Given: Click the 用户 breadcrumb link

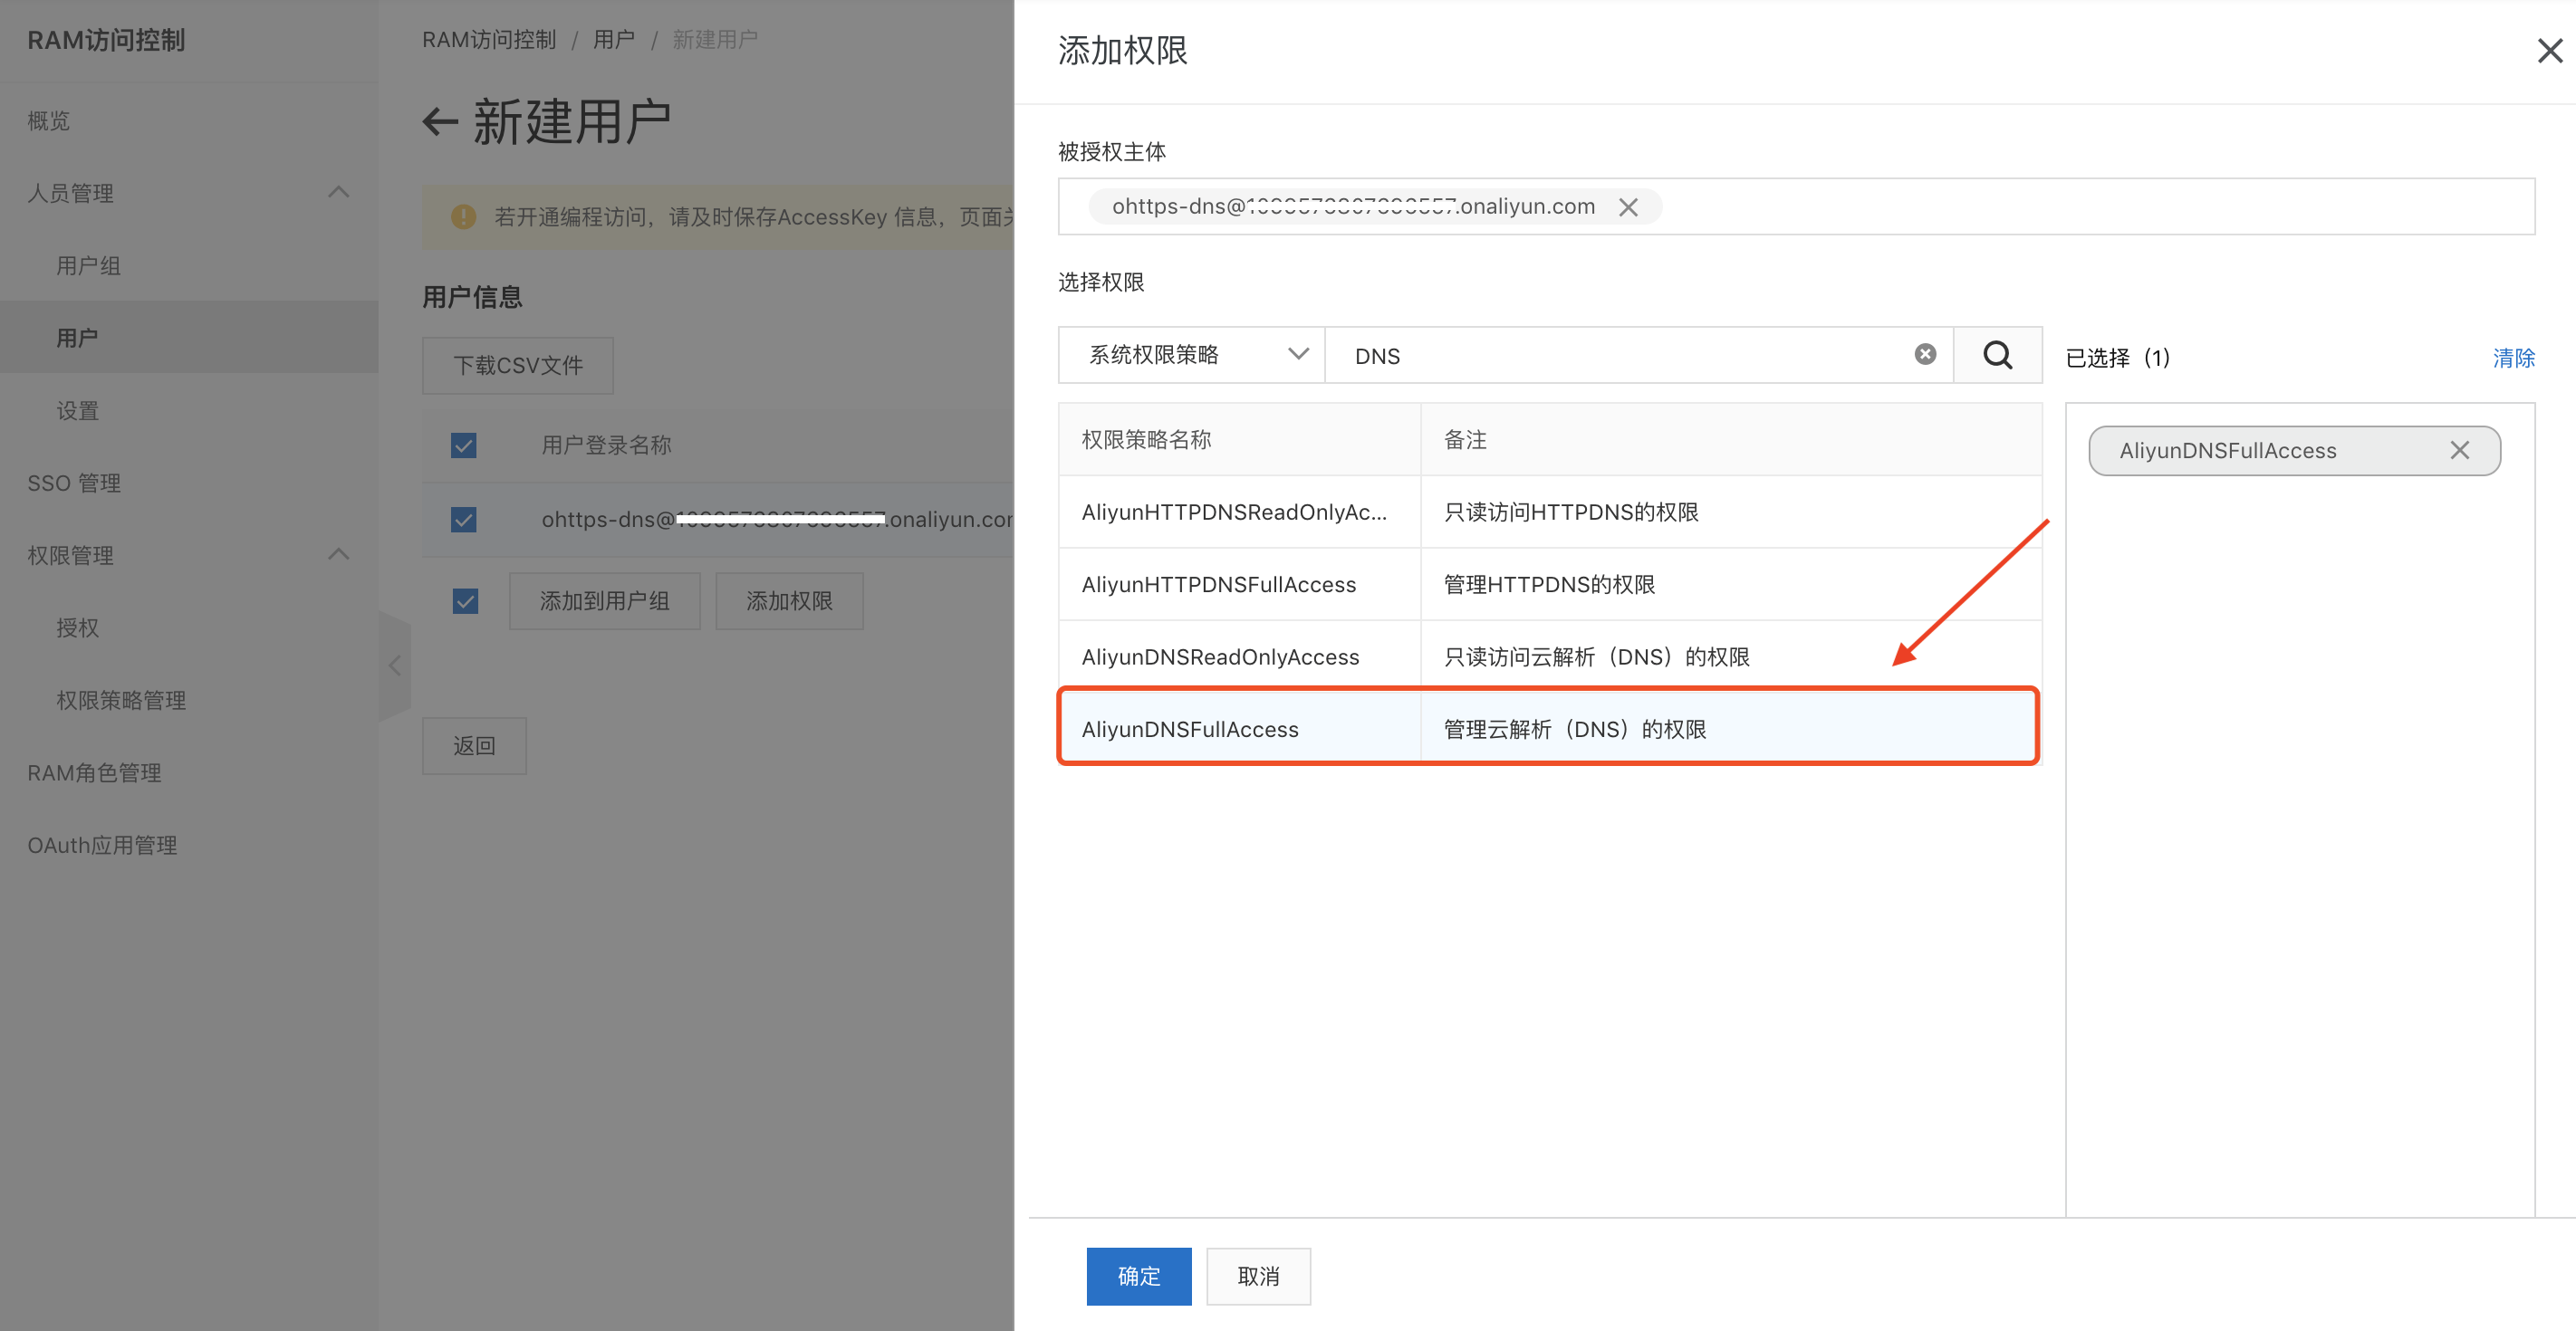Looking at the screenshot, I should click(x=614, y=40).
